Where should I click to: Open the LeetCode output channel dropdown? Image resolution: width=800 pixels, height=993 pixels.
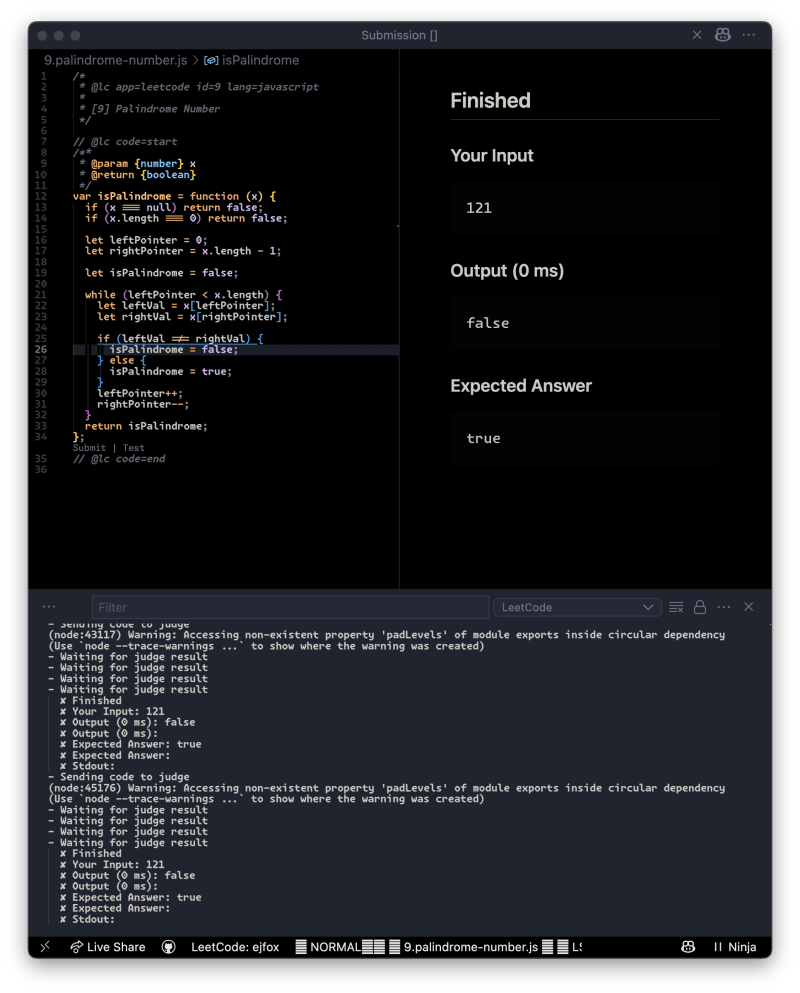tap(577, 607)
